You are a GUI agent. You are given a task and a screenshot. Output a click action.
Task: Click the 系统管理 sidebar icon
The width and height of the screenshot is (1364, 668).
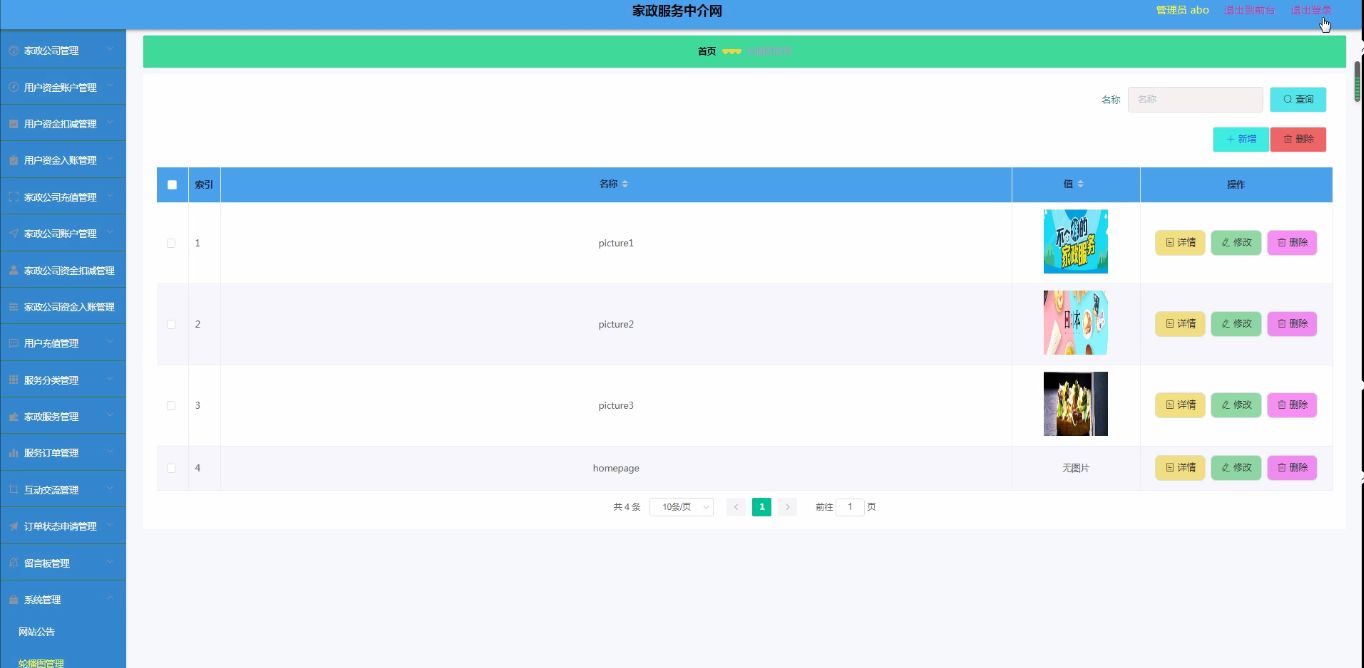pyautogui.click(x=13, y=600)
